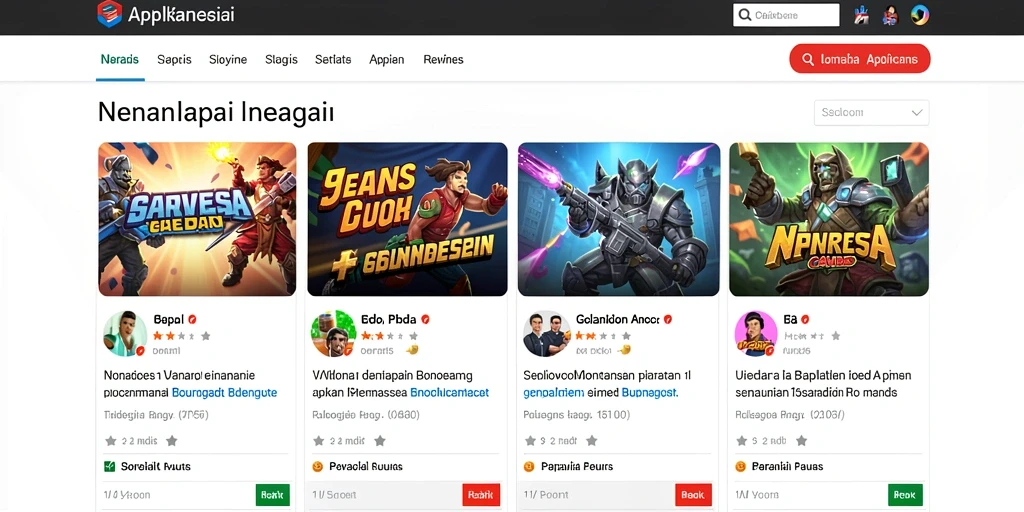Click the green check icon beside Sorelalt Avuts

click(x=110, y=466)
